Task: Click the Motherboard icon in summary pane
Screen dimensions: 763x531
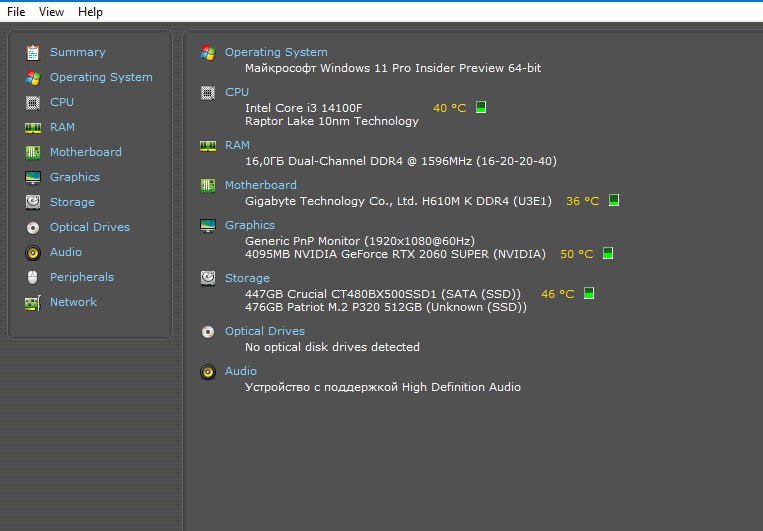Action: [208, 185]
